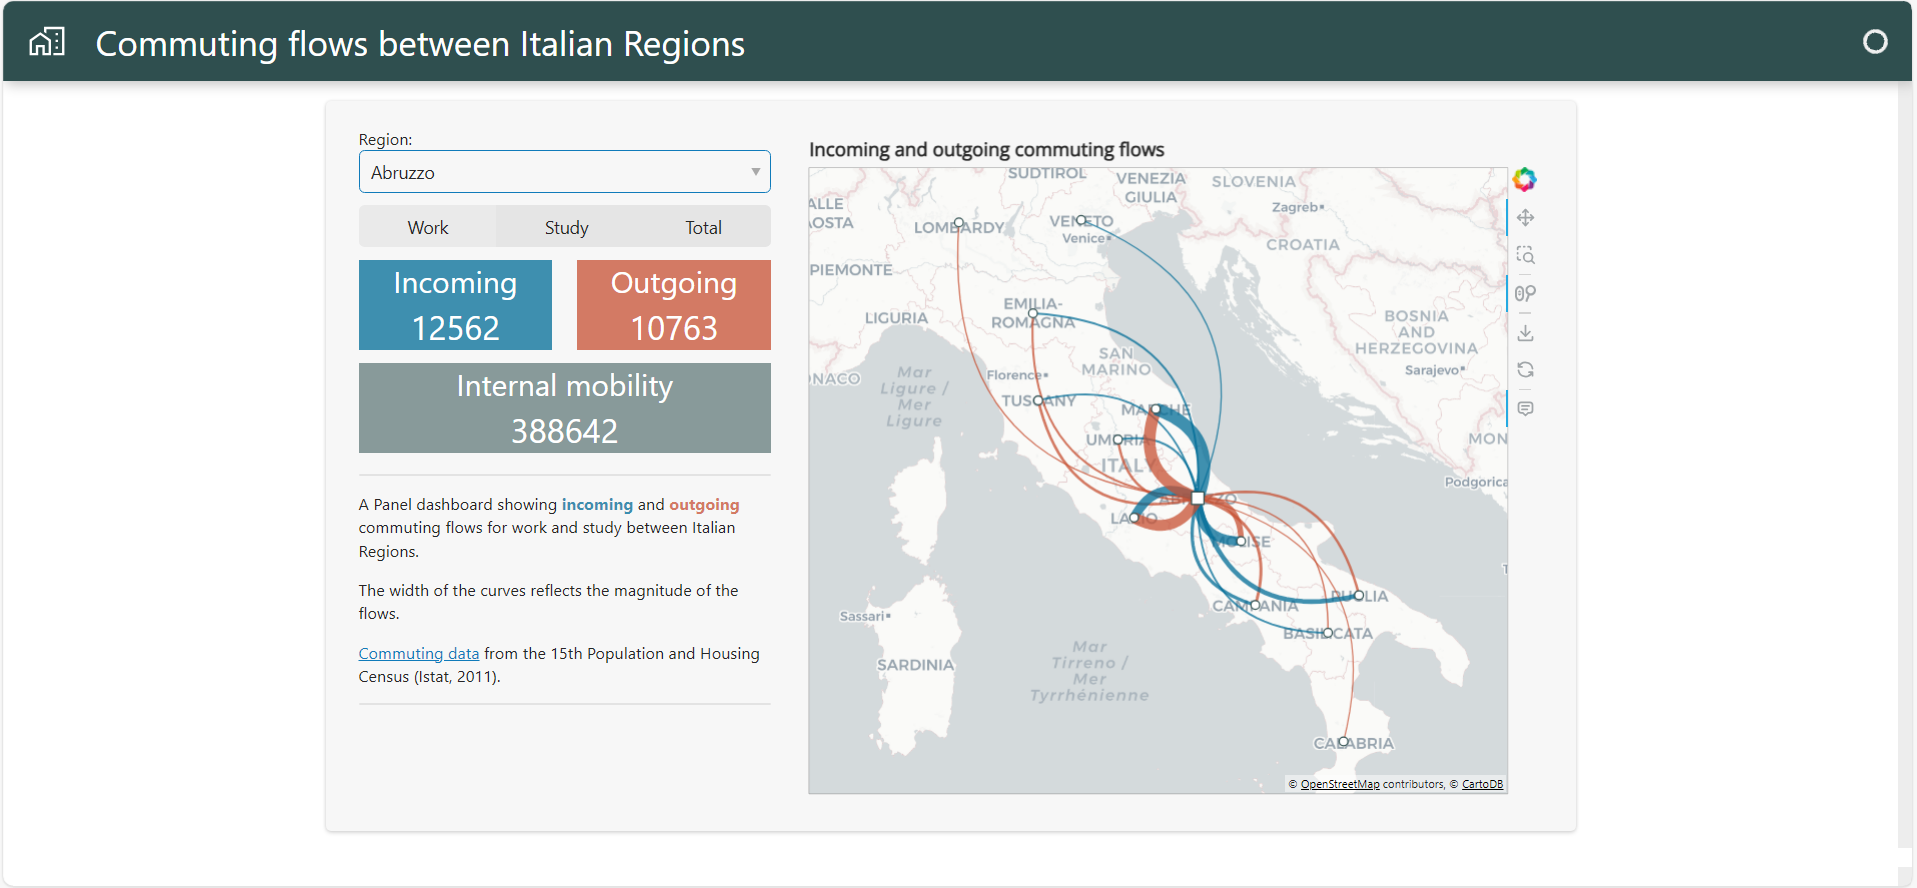Viewport: 1917px width, 888px height.
Task: Click the 'Region:' label
Action: click(385, 139)
